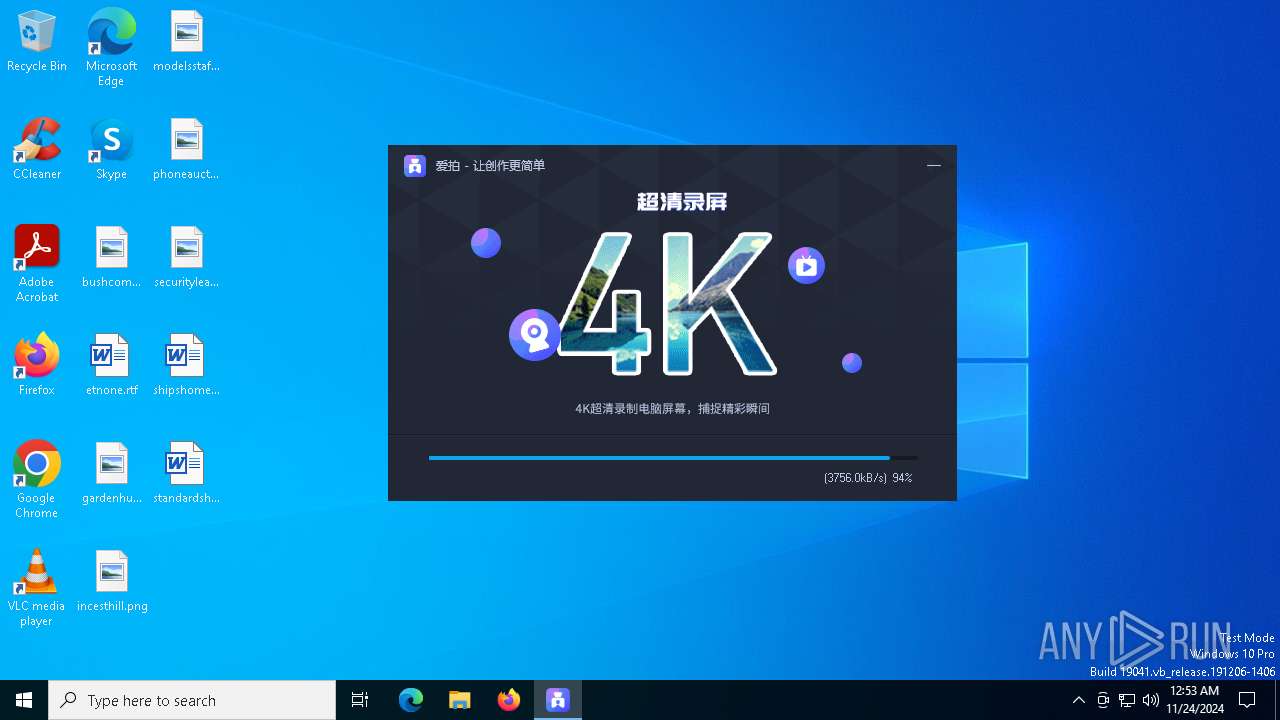This screenshot has width=1280, height=720.
Task: Select the standardsh Word document
Action: (186, 474)
